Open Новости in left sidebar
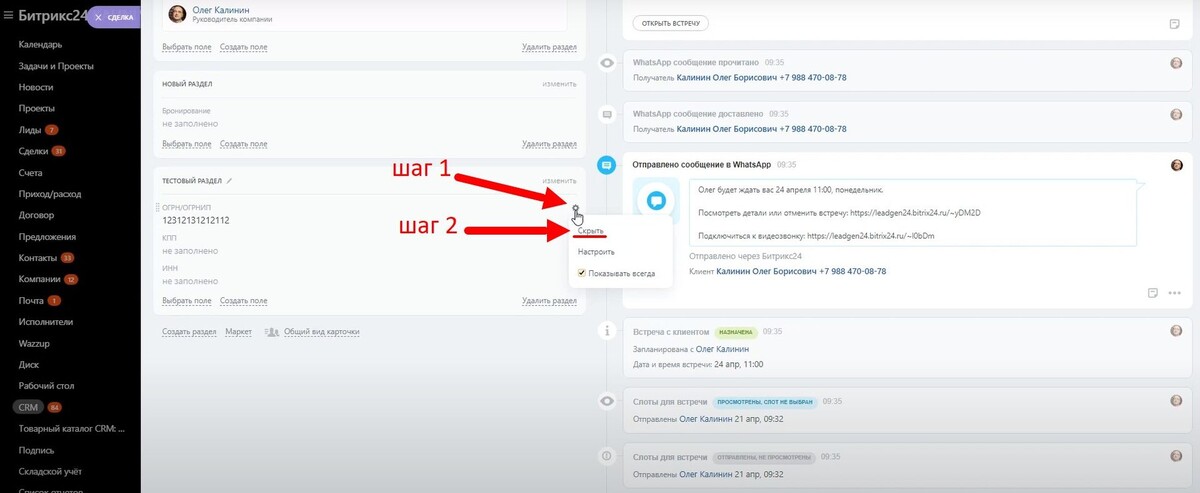This screenshot has width=1200, height=493. click(36, 87)
